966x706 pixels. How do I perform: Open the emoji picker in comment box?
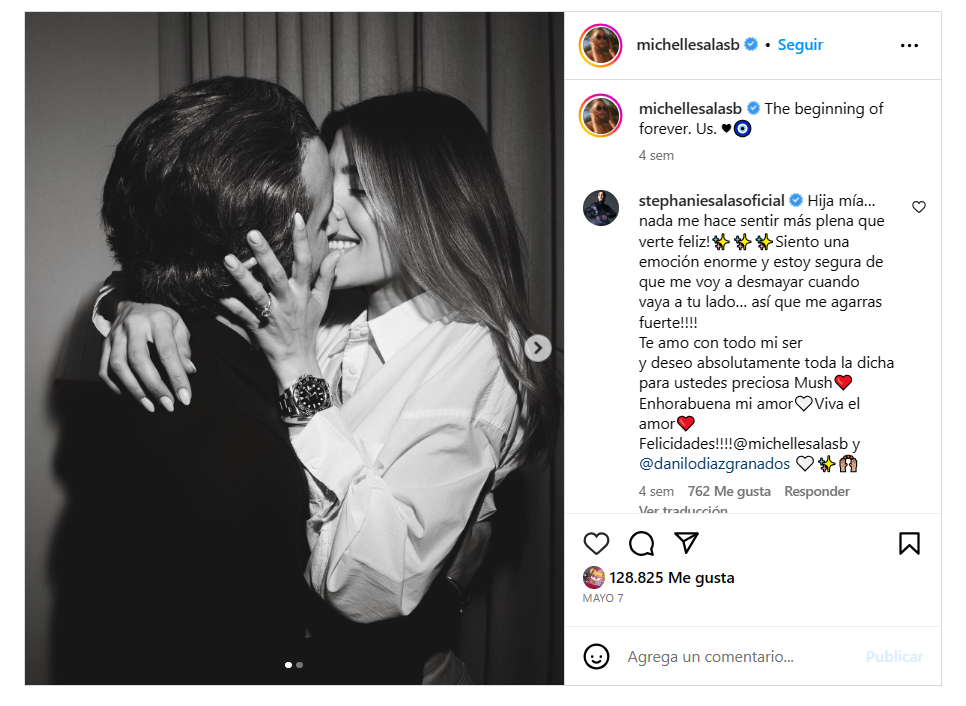tap(596, 657)
